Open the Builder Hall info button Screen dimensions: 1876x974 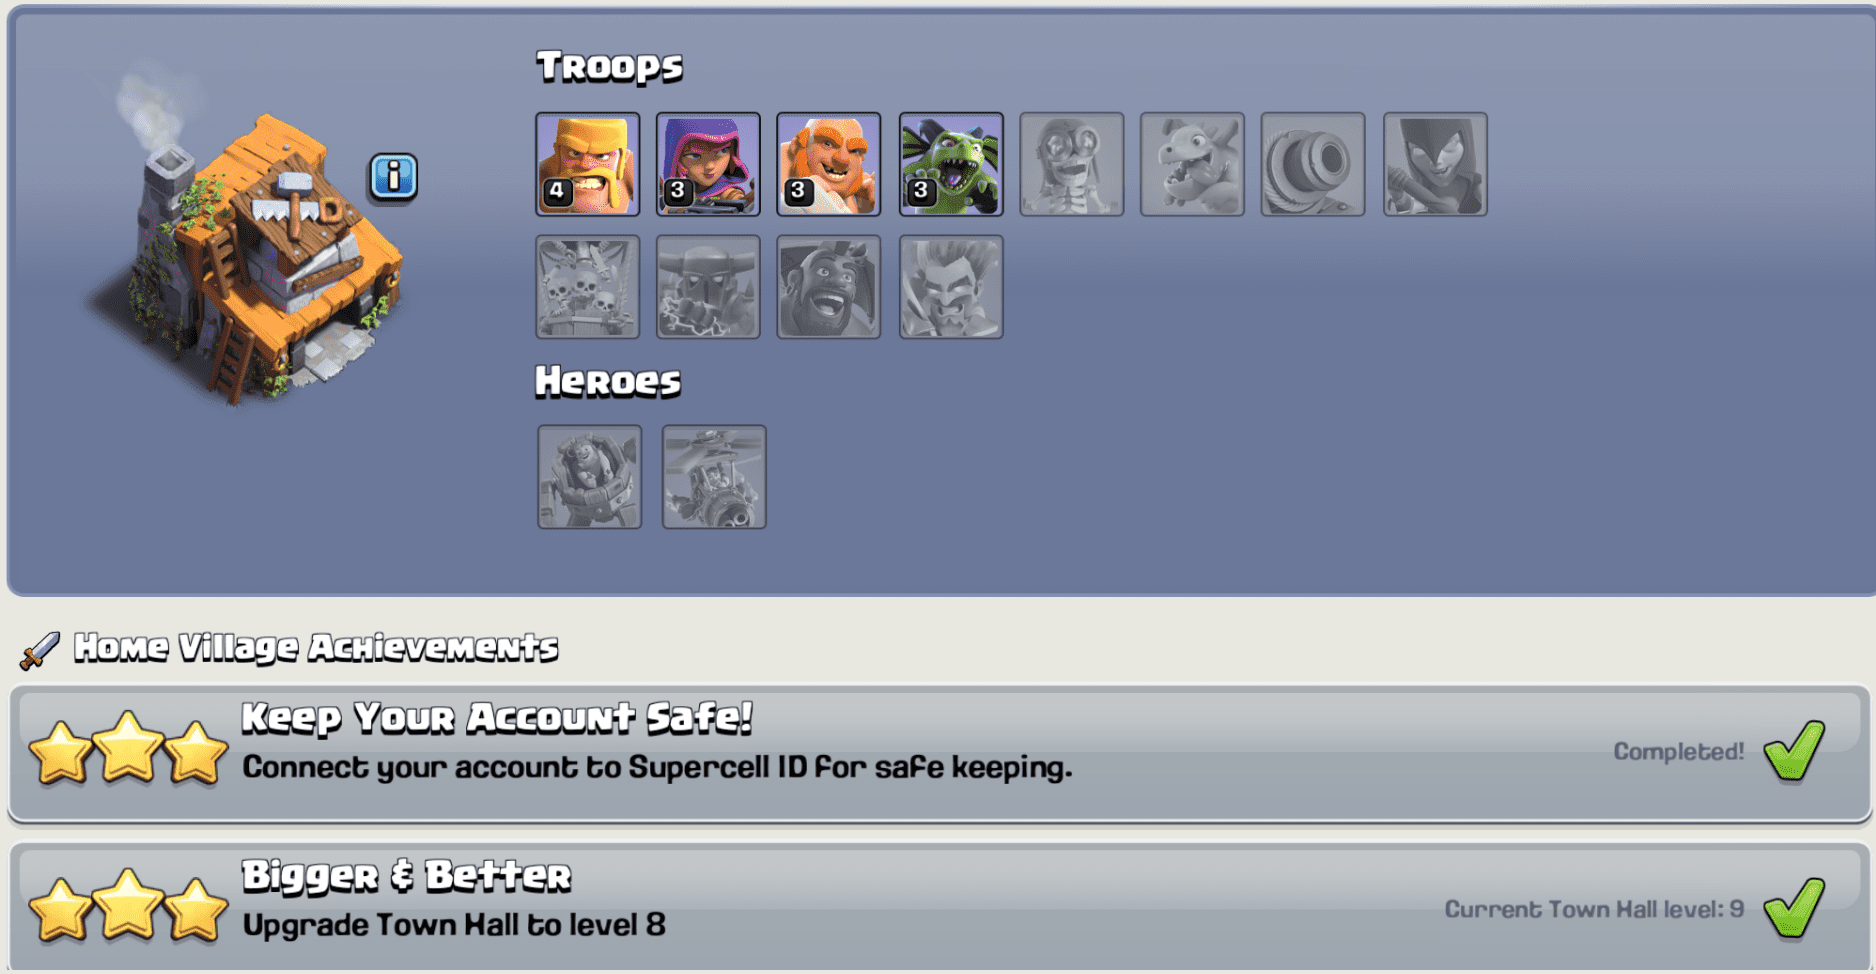tap(394, 178)
